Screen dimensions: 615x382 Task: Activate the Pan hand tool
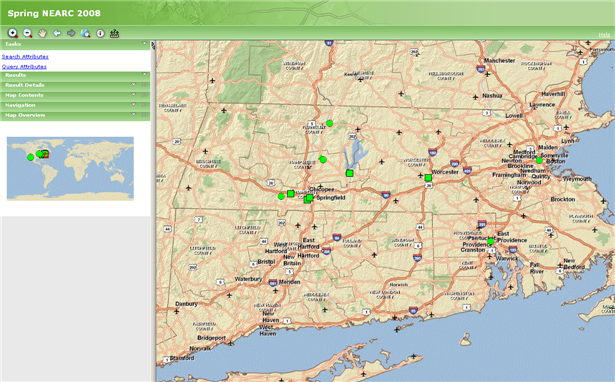point(42,33)
